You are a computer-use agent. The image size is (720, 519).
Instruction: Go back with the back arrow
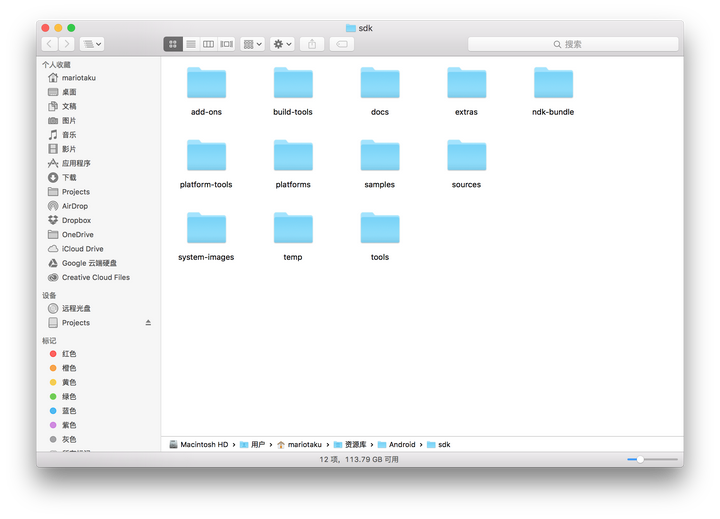tap(50, 44)
